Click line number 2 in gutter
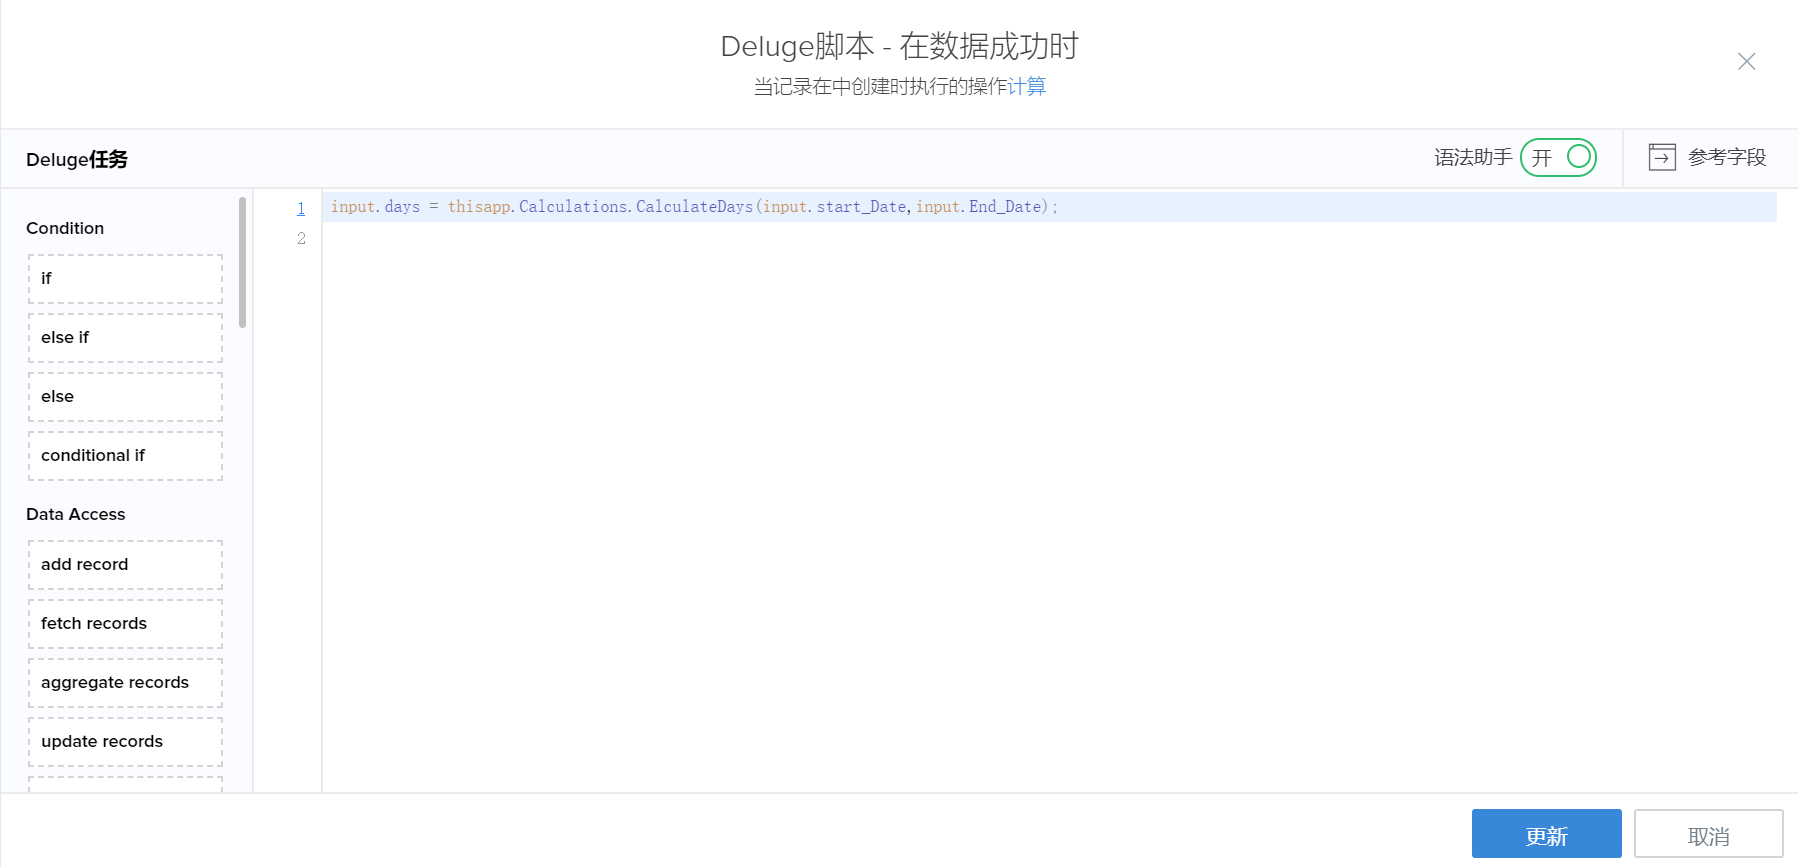Screen dimensions: 1798x867 [x=301, y=238]
